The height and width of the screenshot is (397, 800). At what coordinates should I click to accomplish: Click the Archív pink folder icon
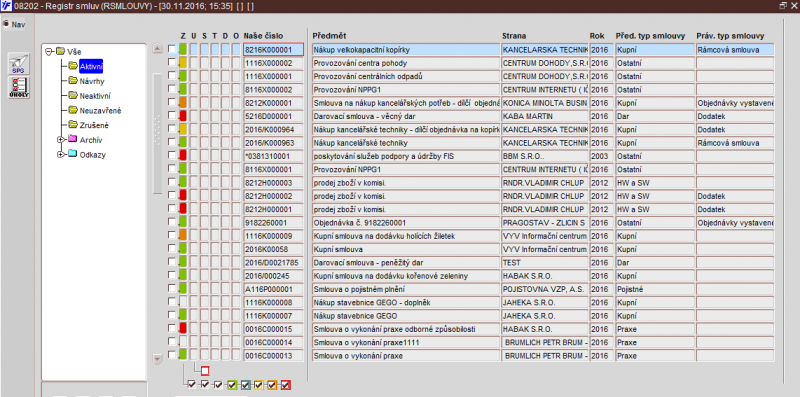(72, 139)
